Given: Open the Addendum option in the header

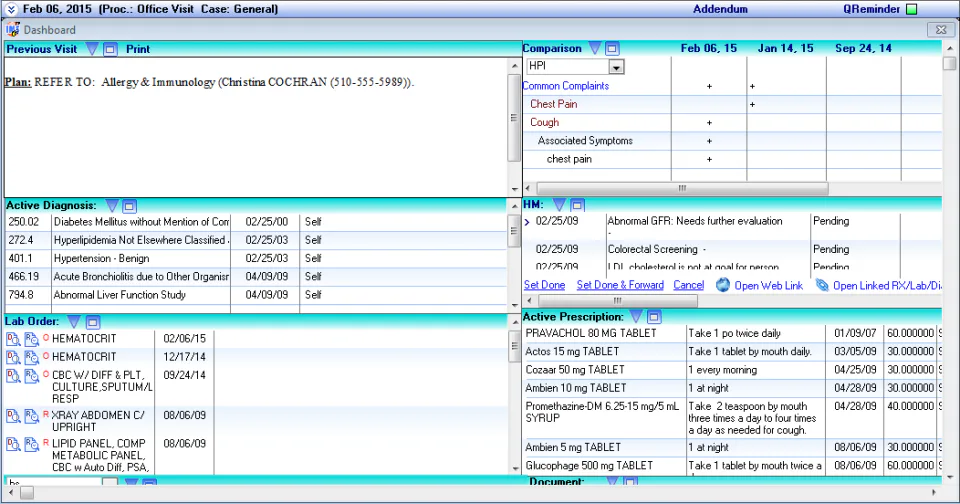Looking at the screenshot, I should (x=720, y=9).
